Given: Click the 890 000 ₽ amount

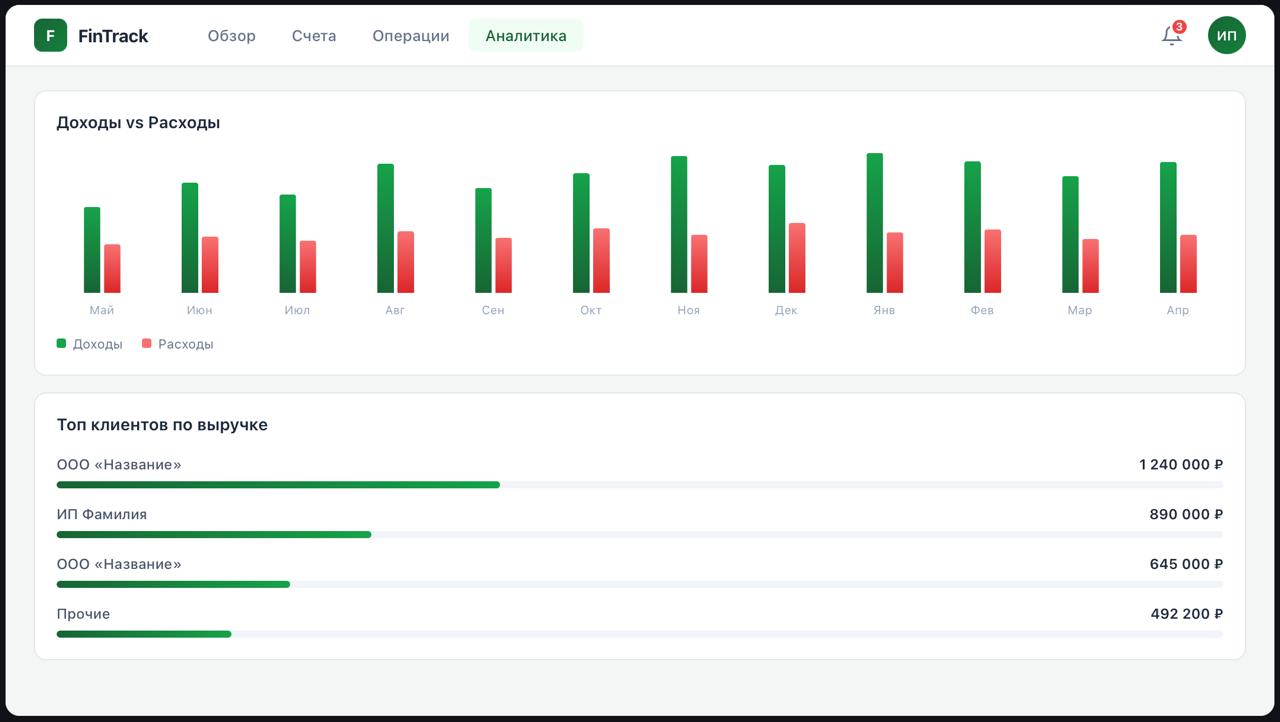Looking at the screenshot, I should click(x=1186, y=515).
